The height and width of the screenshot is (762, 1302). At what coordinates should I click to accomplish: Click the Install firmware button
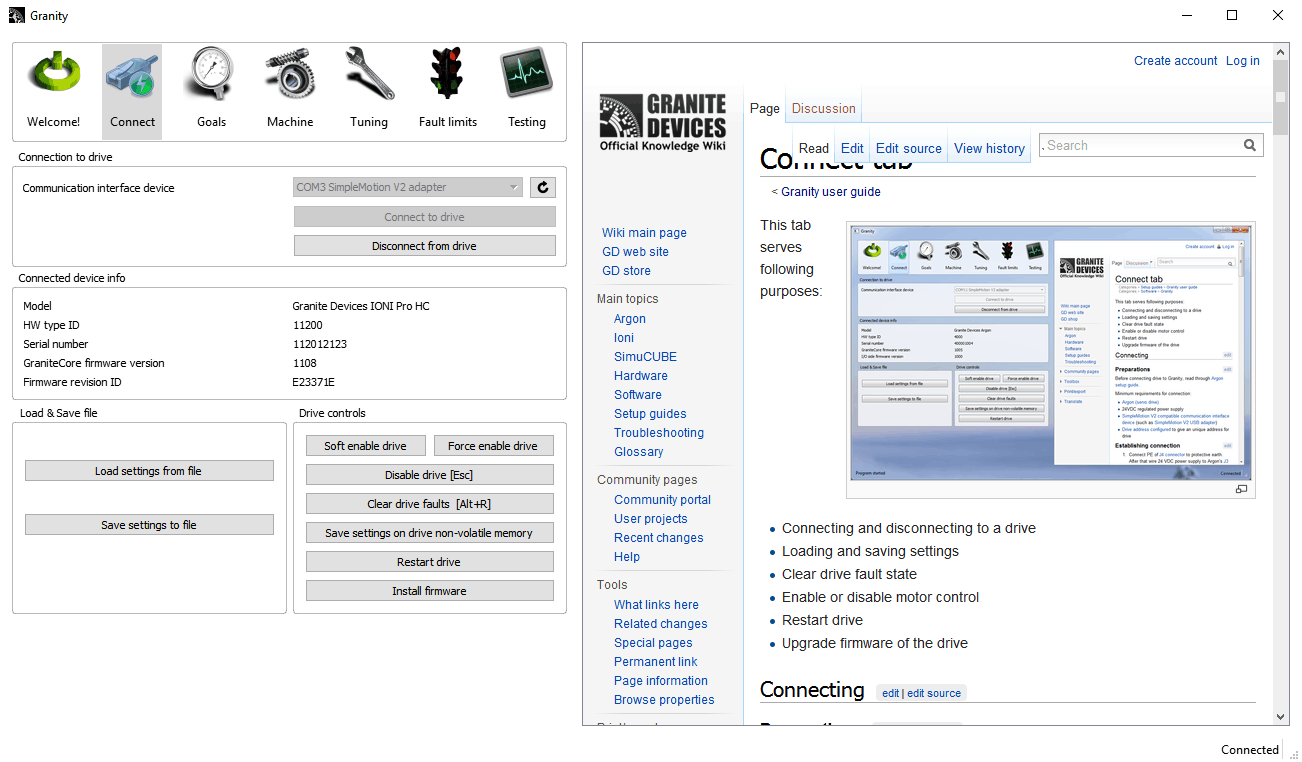(x=429, y=591)
